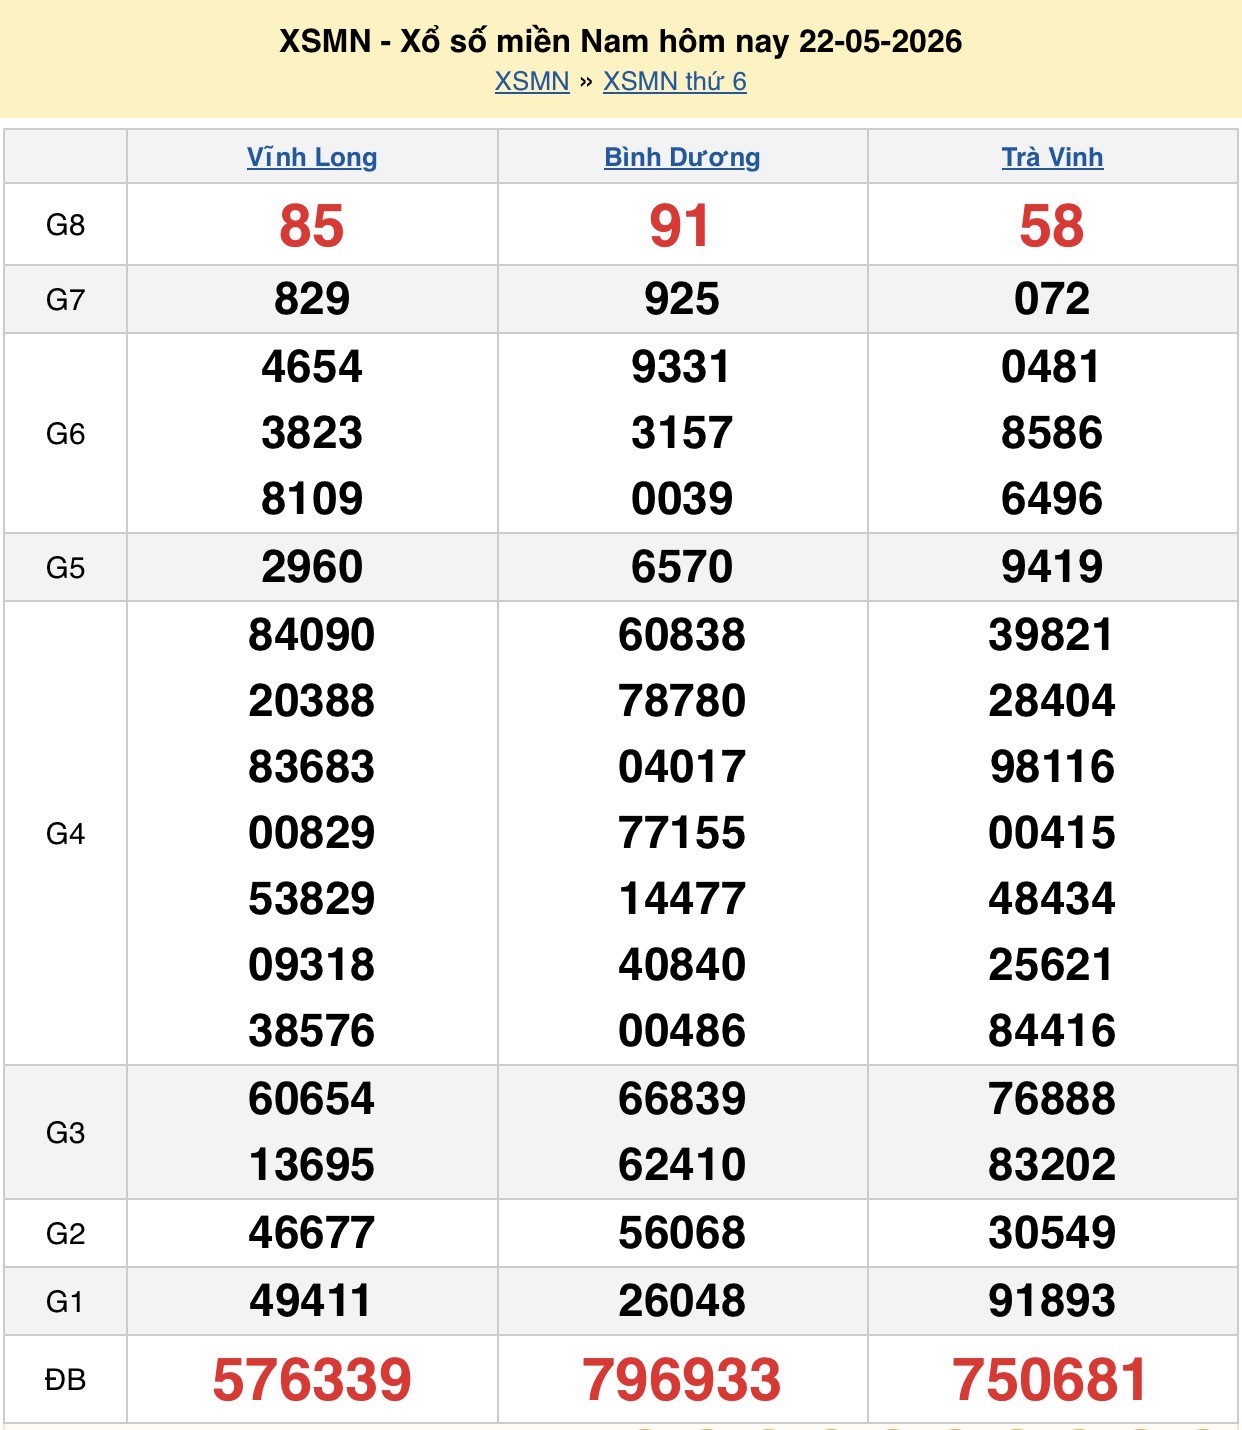Open the XSMN thứ 6 link
Screen dimensions: 1242x1430
pyautogui.click(x=675, y=81)
